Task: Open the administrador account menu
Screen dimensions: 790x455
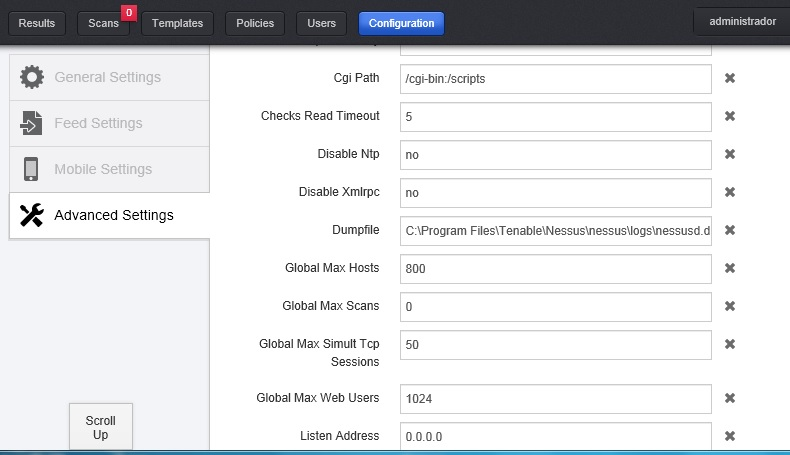Action: click(742, 21)
